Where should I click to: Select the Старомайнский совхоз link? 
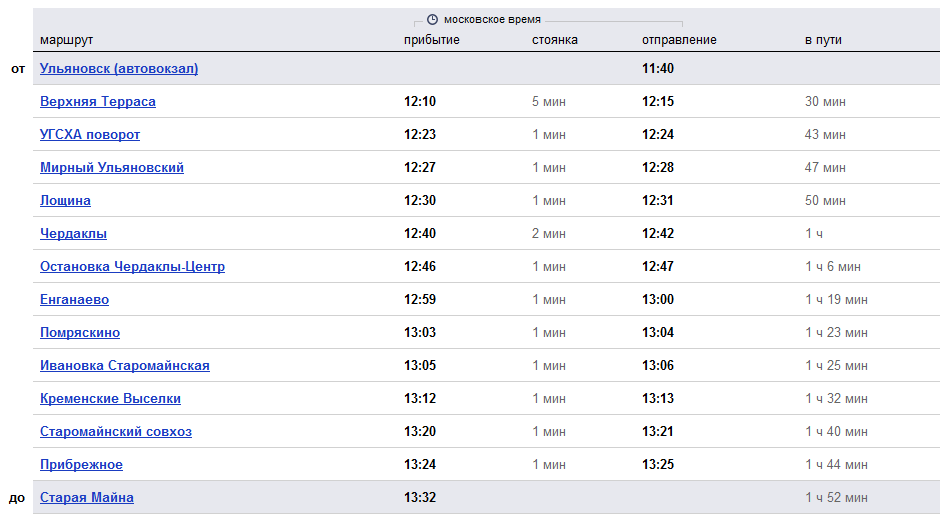[116, 432]
